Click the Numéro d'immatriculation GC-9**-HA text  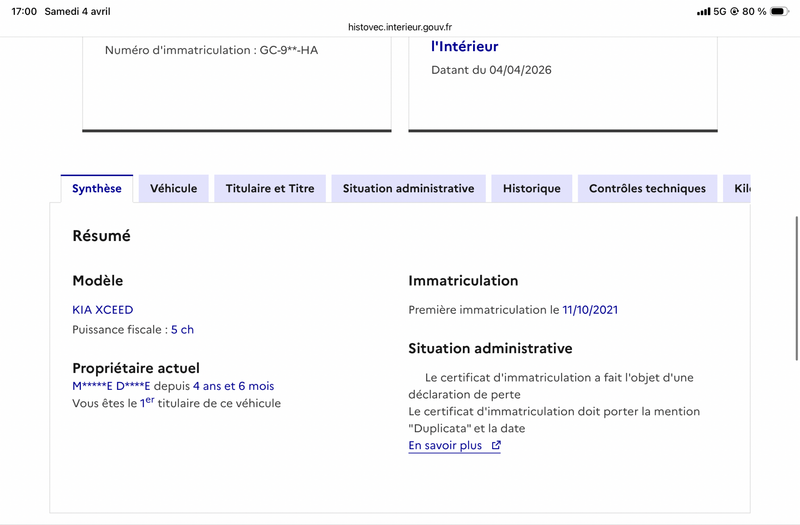[x=211, y=50]
